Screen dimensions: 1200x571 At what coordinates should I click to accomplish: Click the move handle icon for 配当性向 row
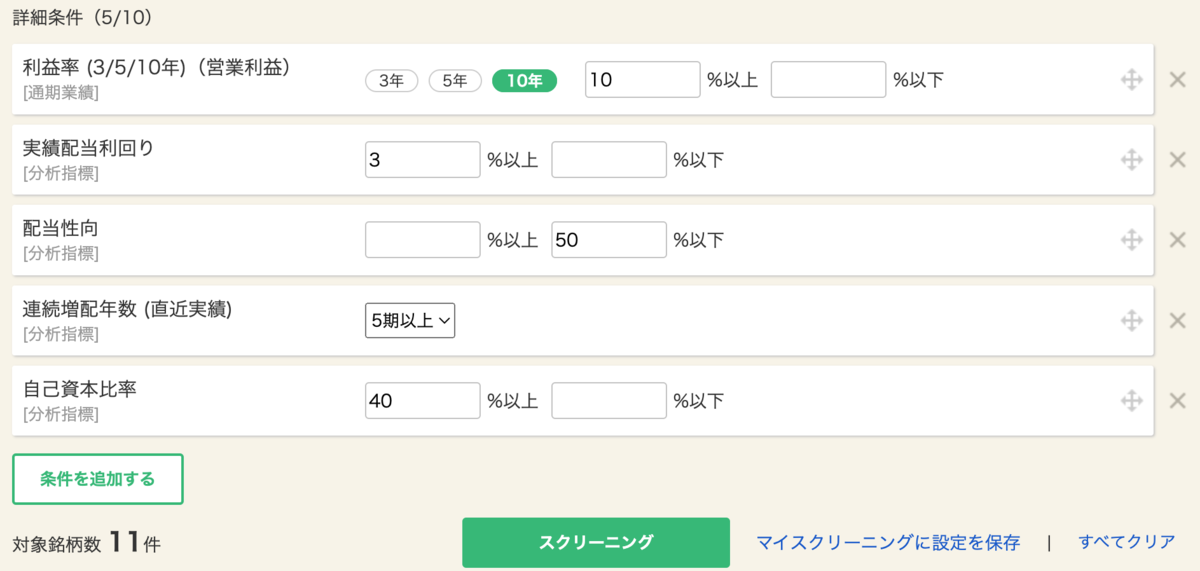(x=1131, y=240)
